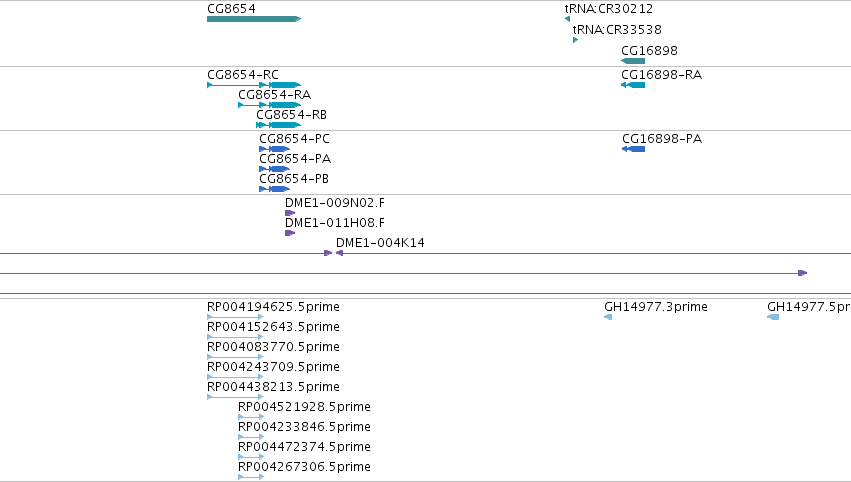Screen dimensions: 851x482
Task: Select the RP004243709.5prime EST glyph
Action: click(x=235, y=377)
